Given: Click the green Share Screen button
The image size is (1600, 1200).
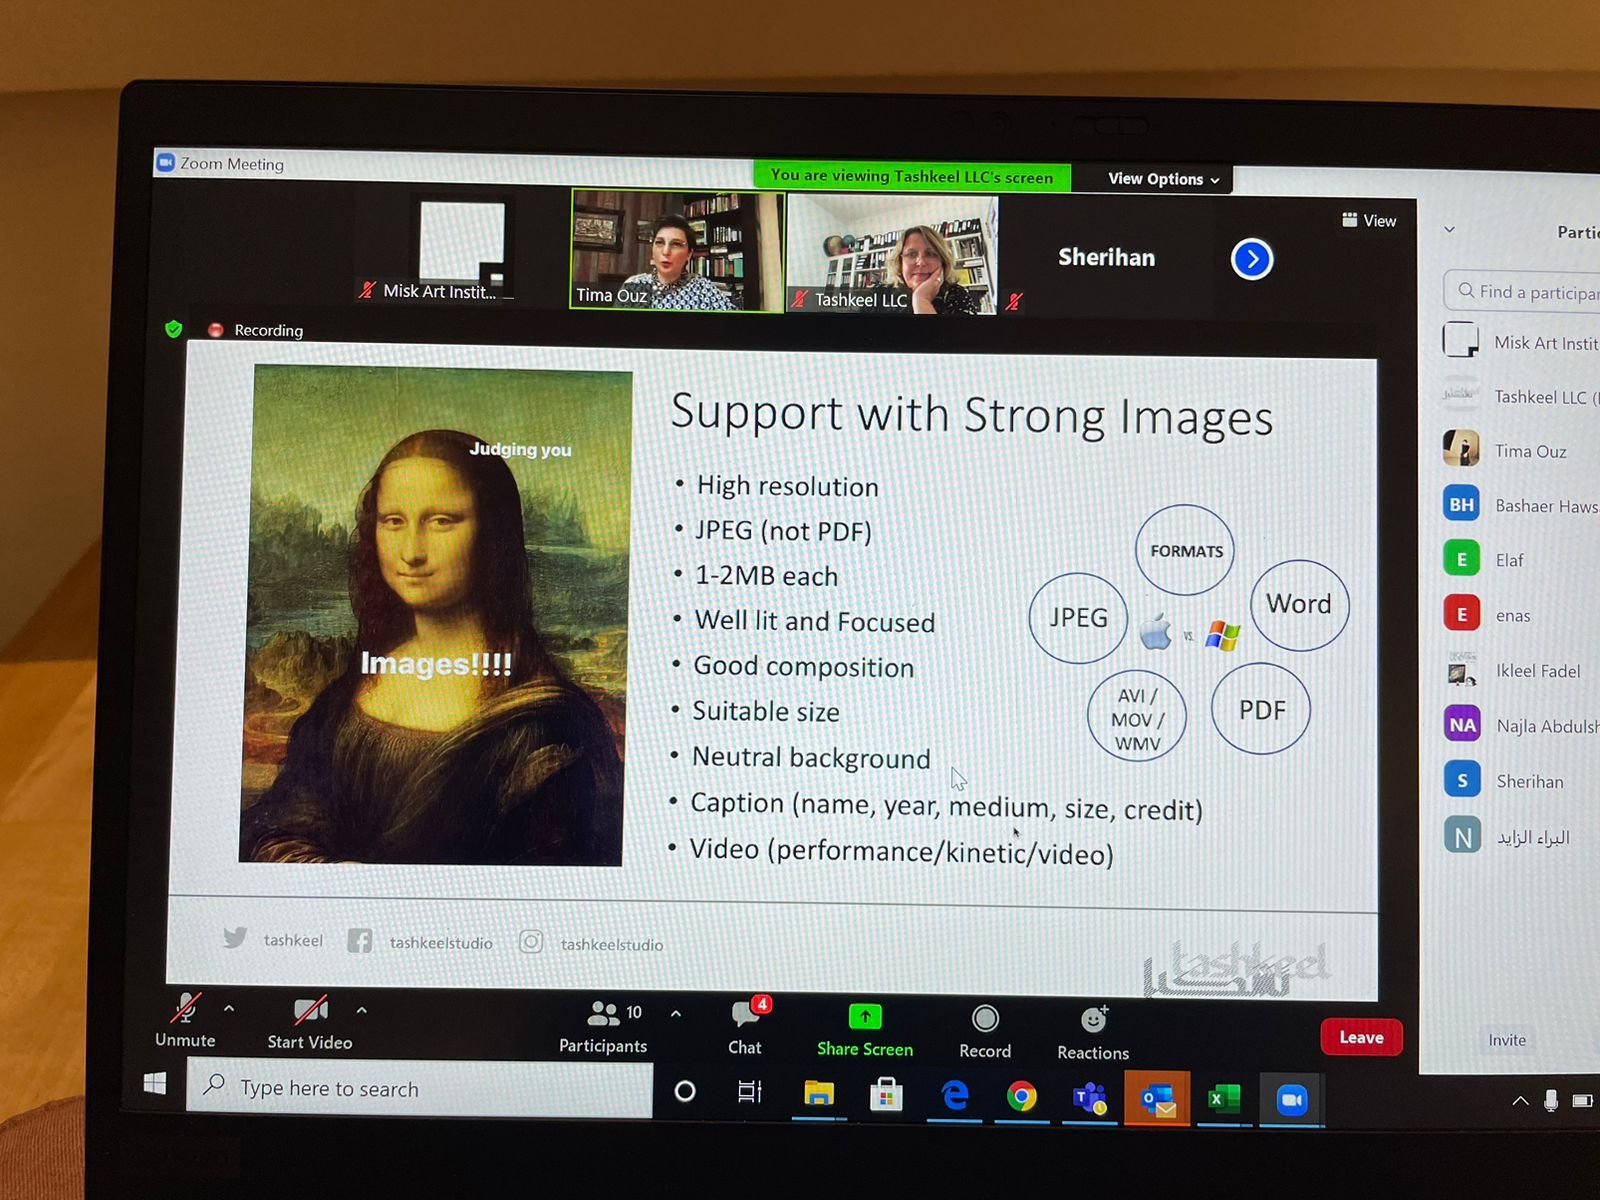Looking at the screenshot, I should 865,1031.
